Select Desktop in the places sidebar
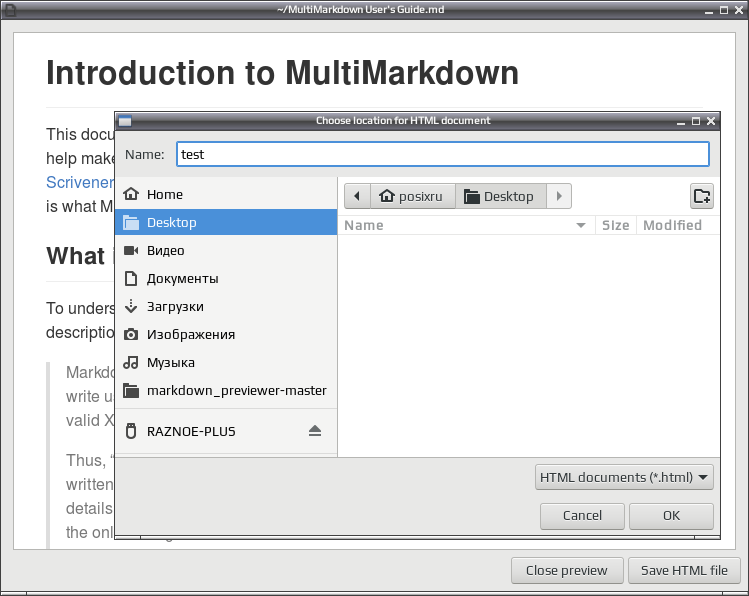This screenshot has height=596, width=749. 226,222
